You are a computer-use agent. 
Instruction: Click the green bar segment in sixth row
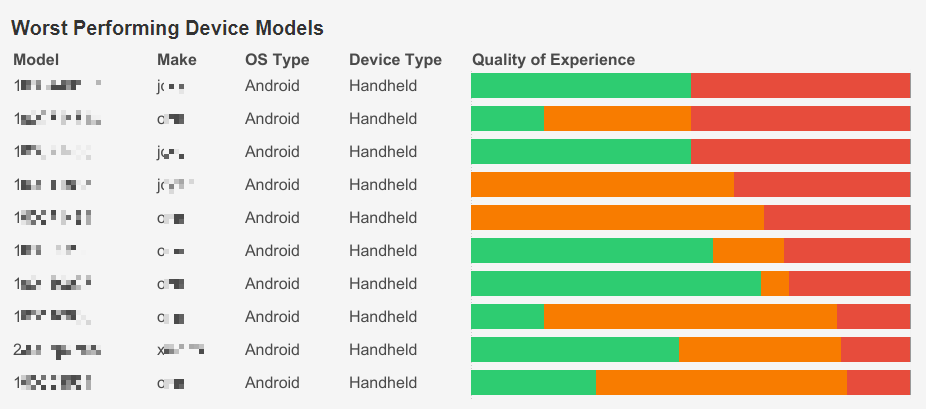[592, 251]
